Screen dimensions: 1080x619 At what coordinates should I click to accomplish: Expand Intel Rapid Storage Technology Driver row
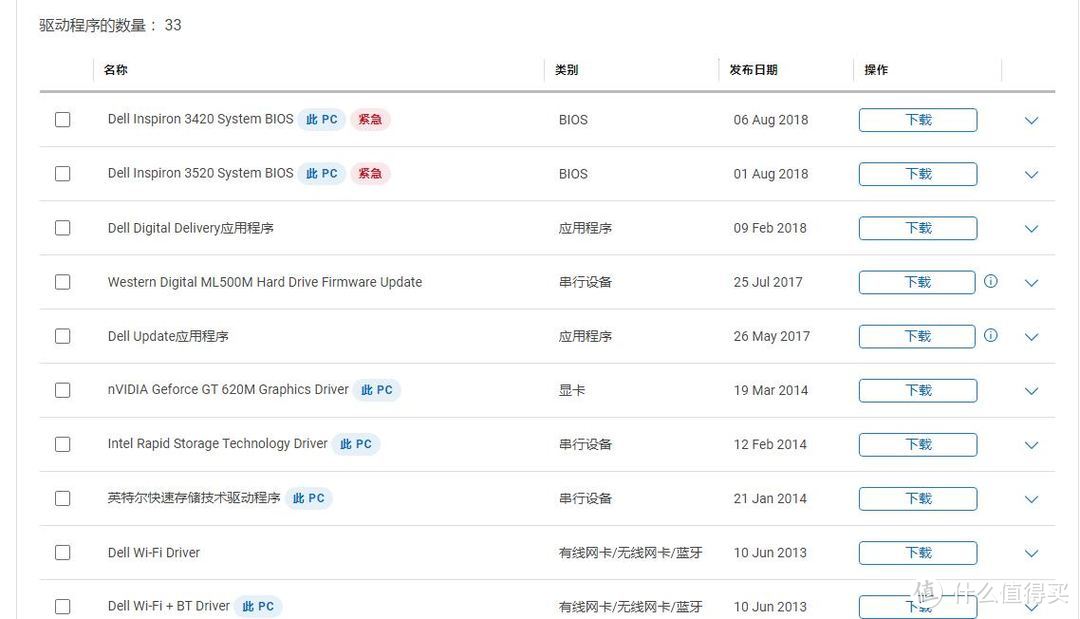click(1031, 445)
